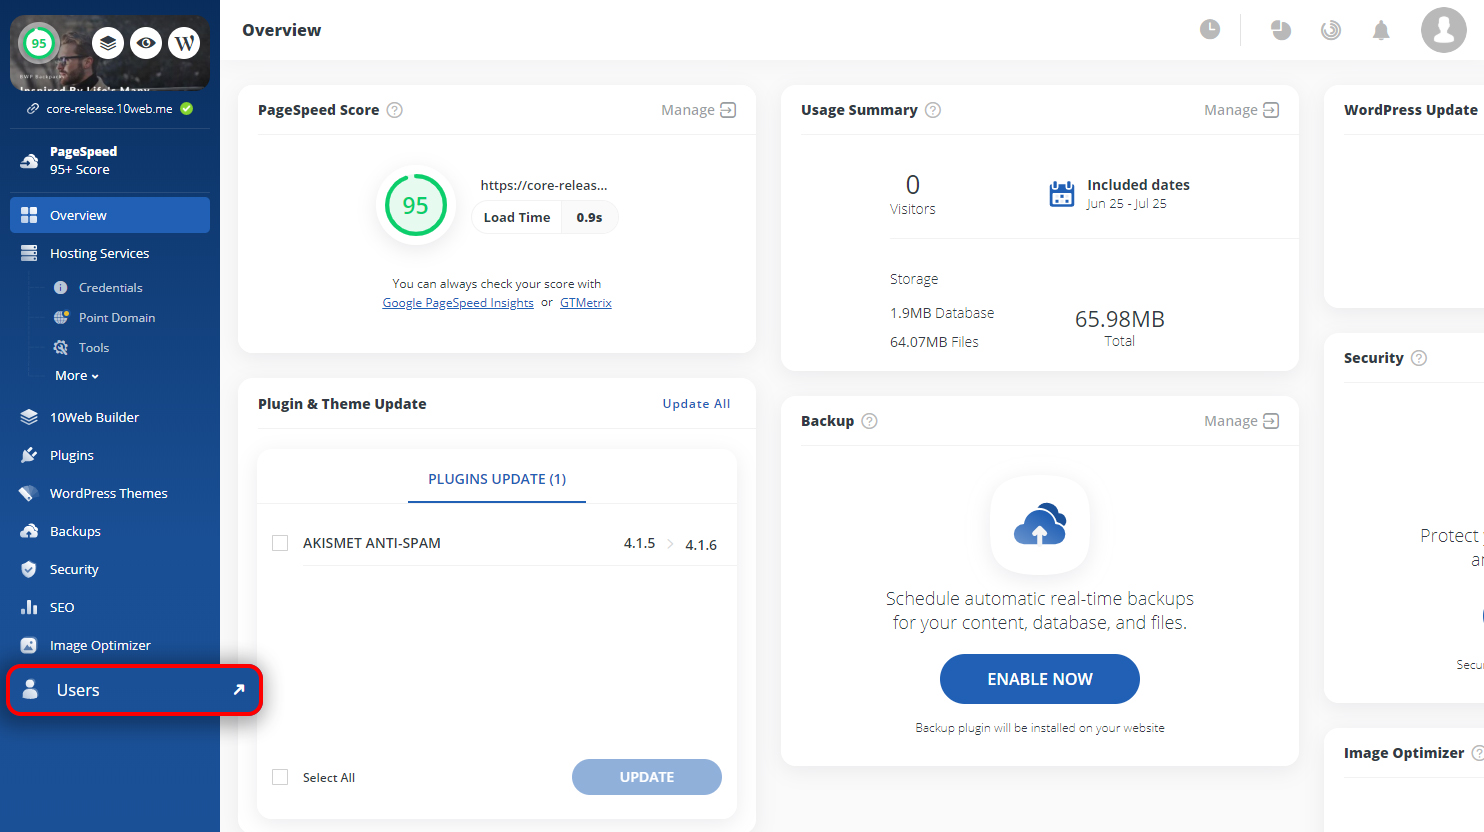The height and width of the screenshot is (832, 1484).
Task: Open Point Domain under Hosting Services
Action: [117, 317]
